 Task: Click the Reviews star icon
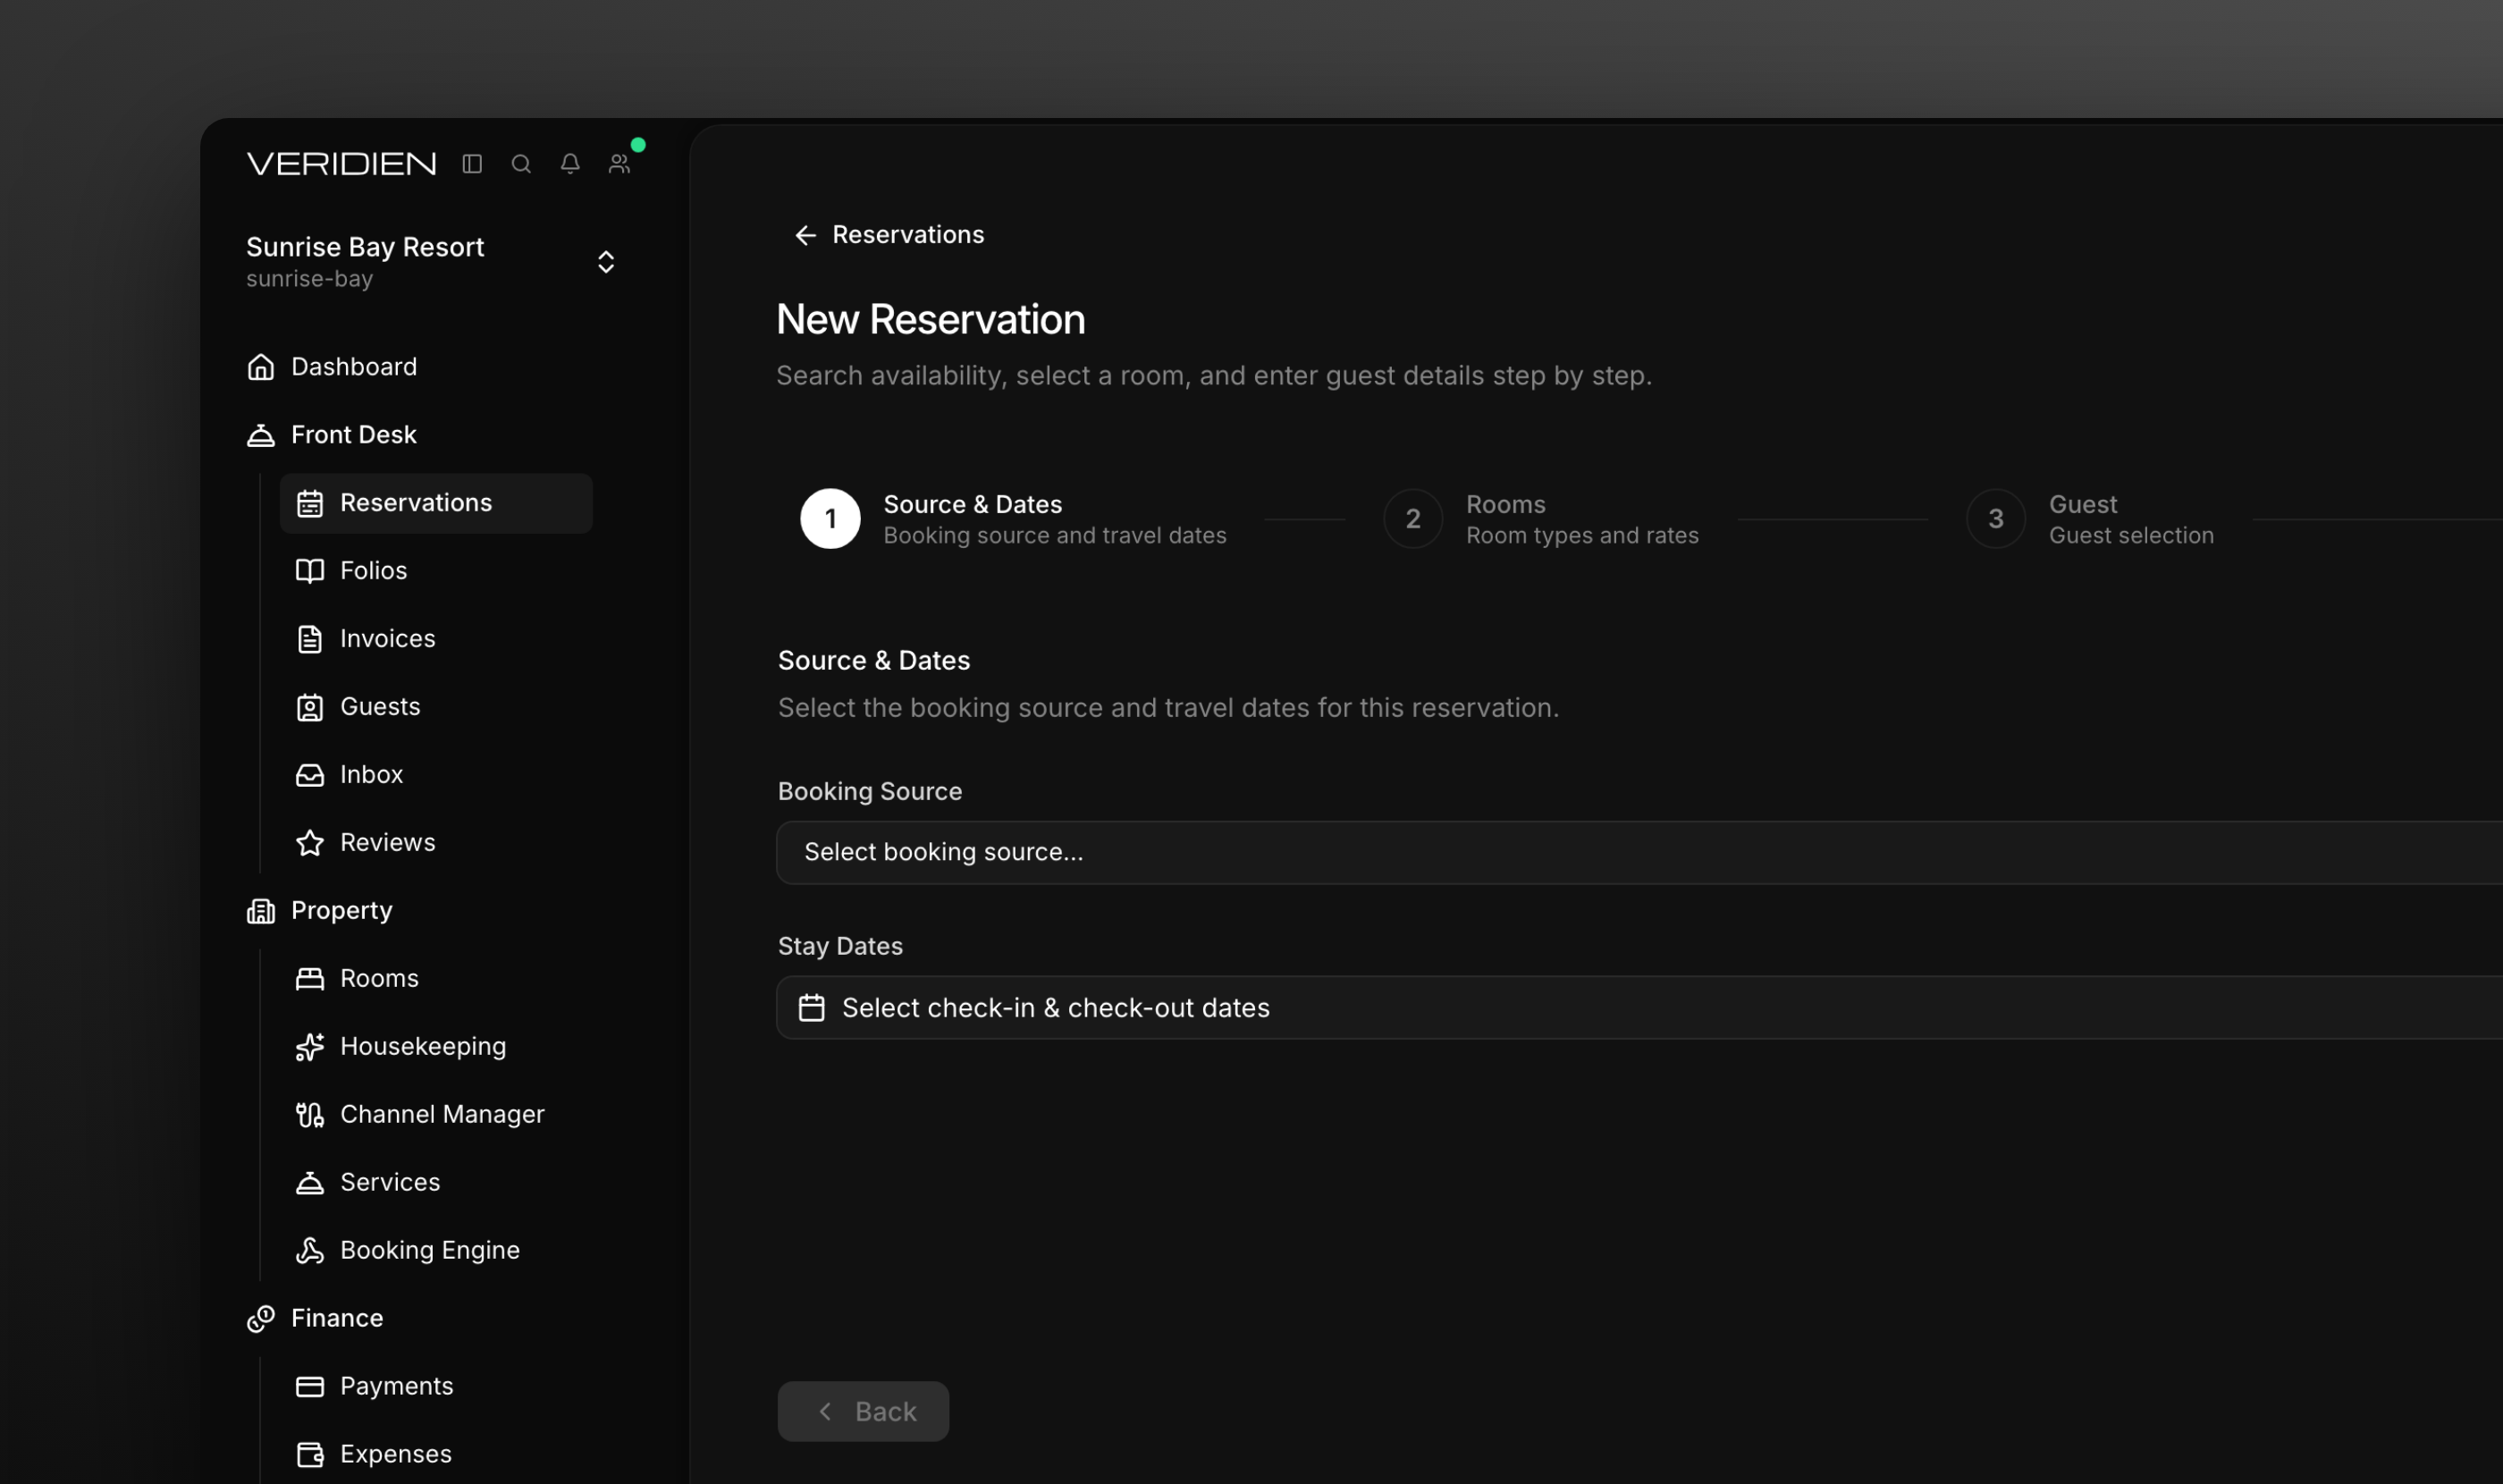(x=310, y=843)
